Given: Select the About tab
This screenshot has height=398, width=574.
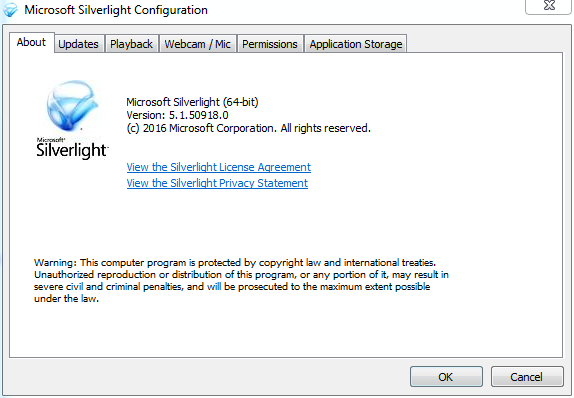Looking at the screenshot, I should [x=31, y=42].
